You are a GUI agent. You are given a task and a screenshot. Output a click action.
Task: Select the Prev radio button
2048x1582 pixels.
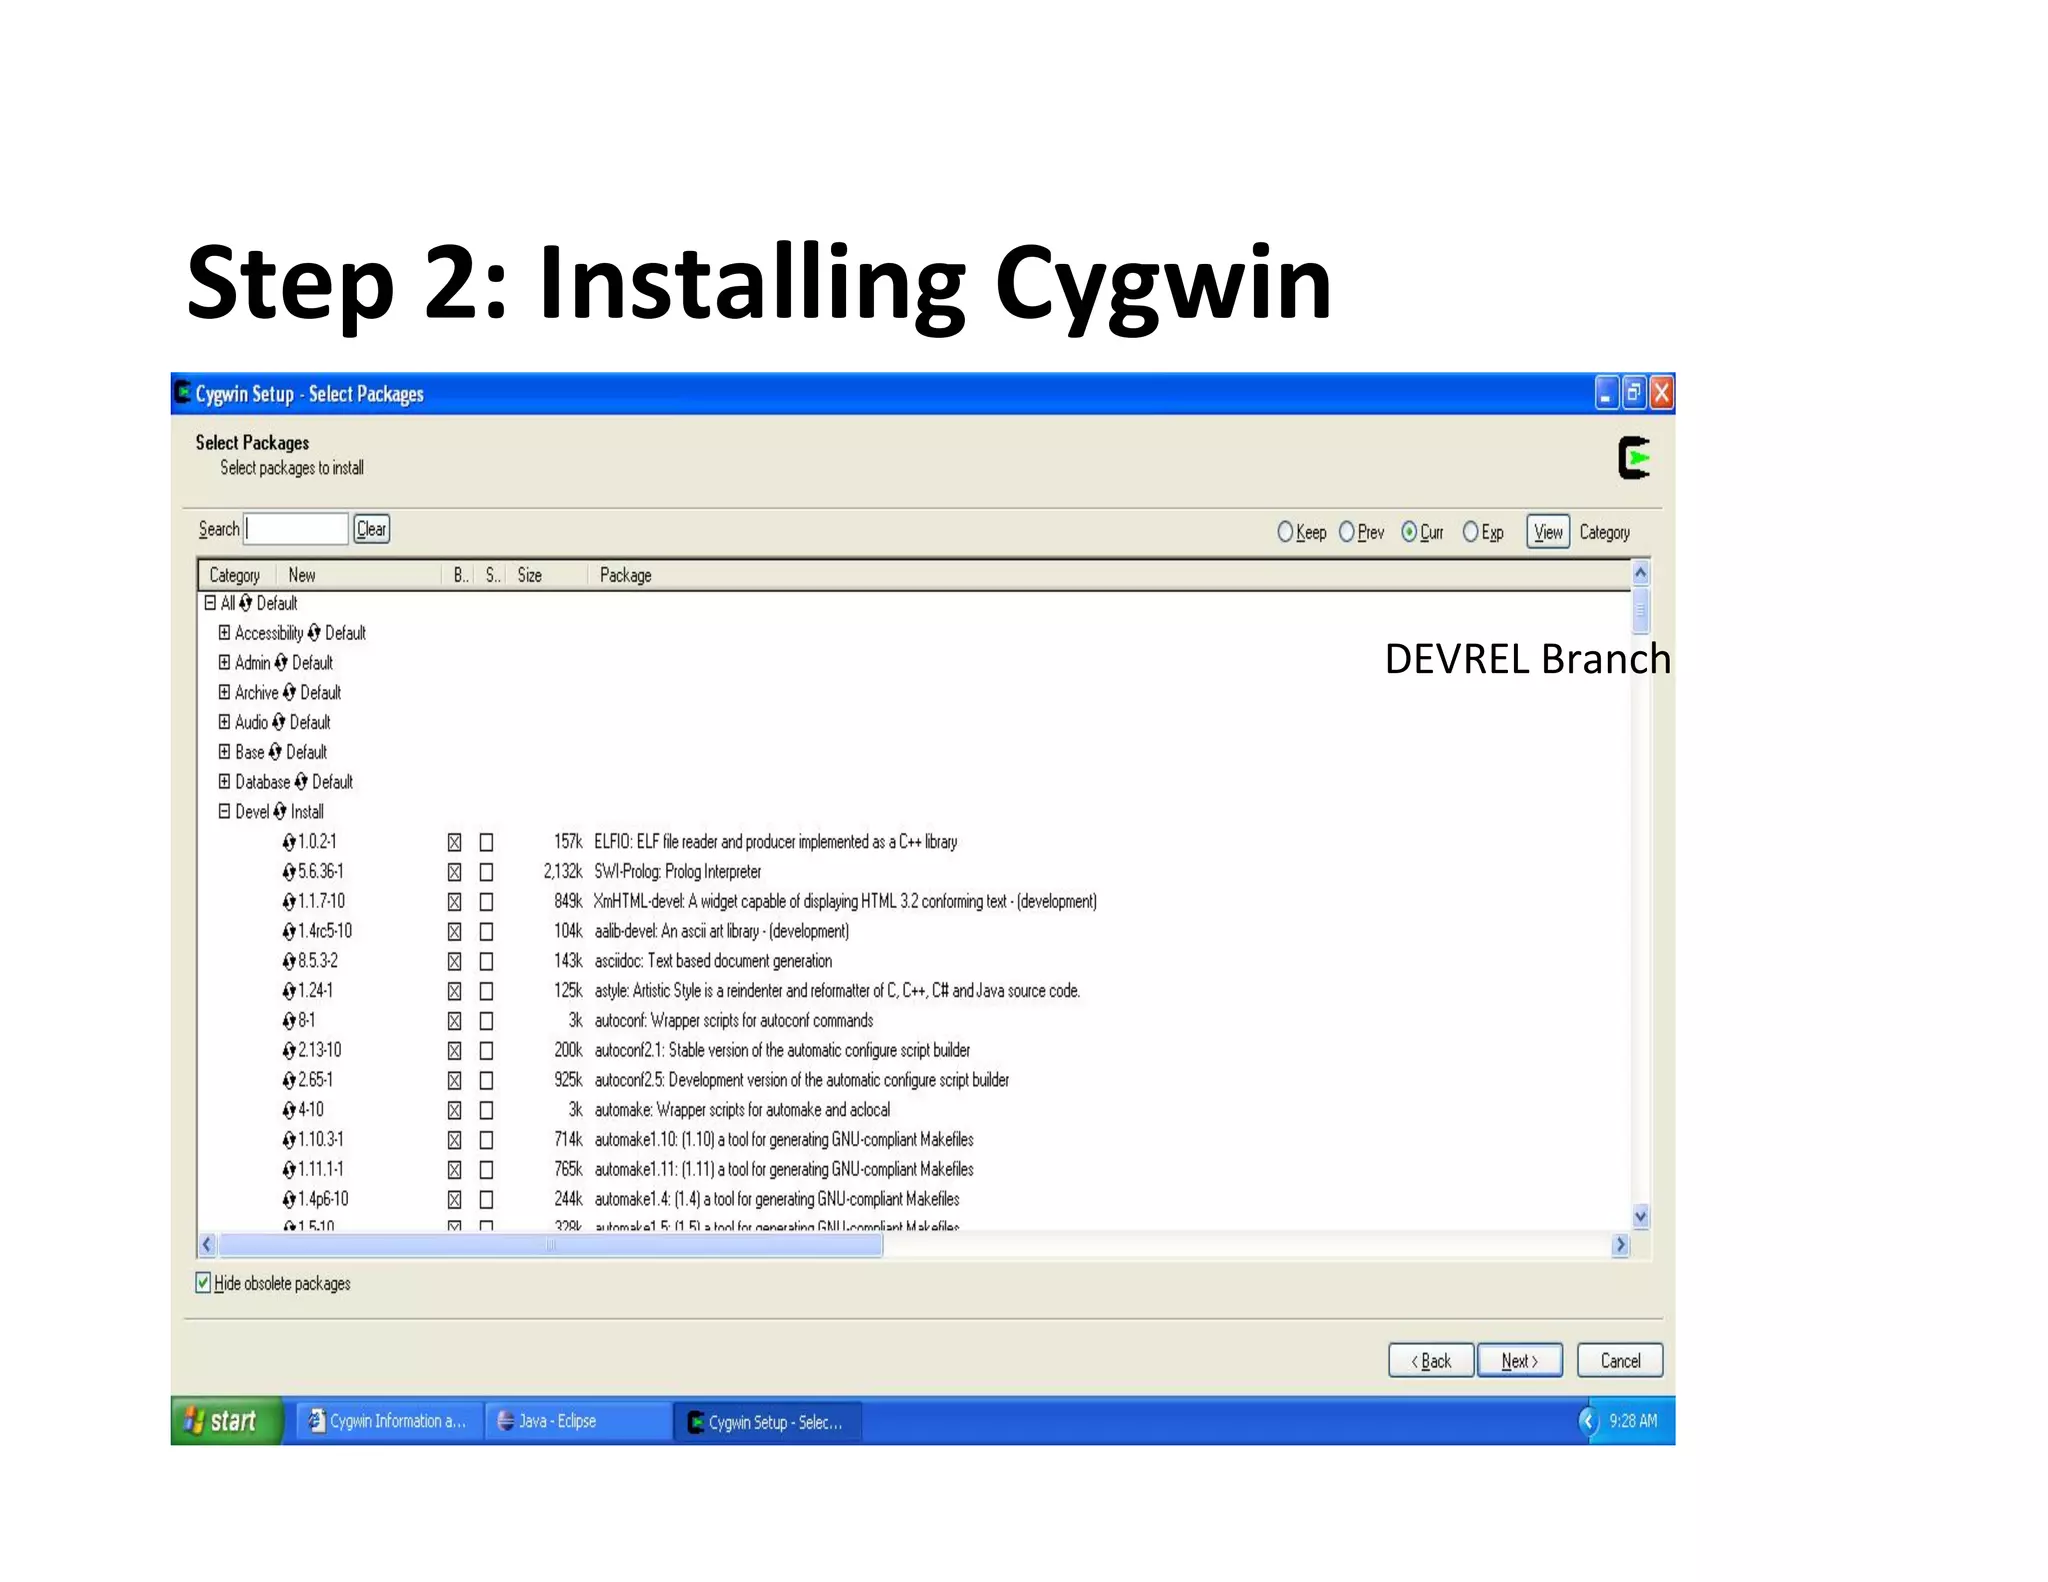coord(1347,532)
